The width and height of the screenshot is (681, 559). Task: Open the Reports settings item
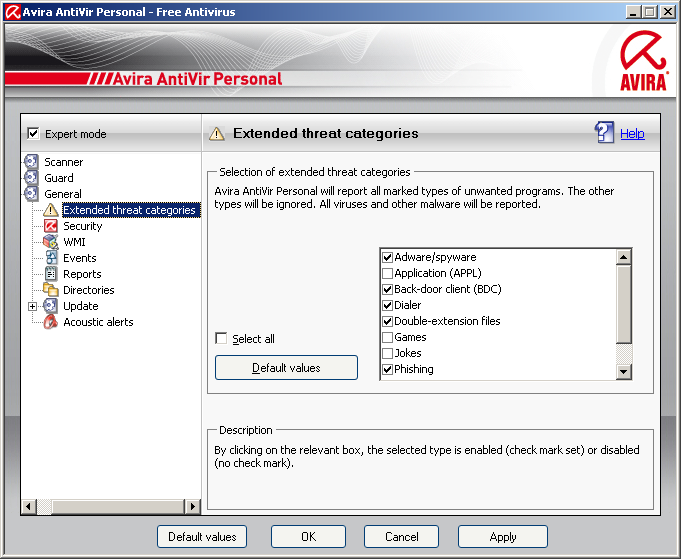pyautogui.click(x=82, y=274)
